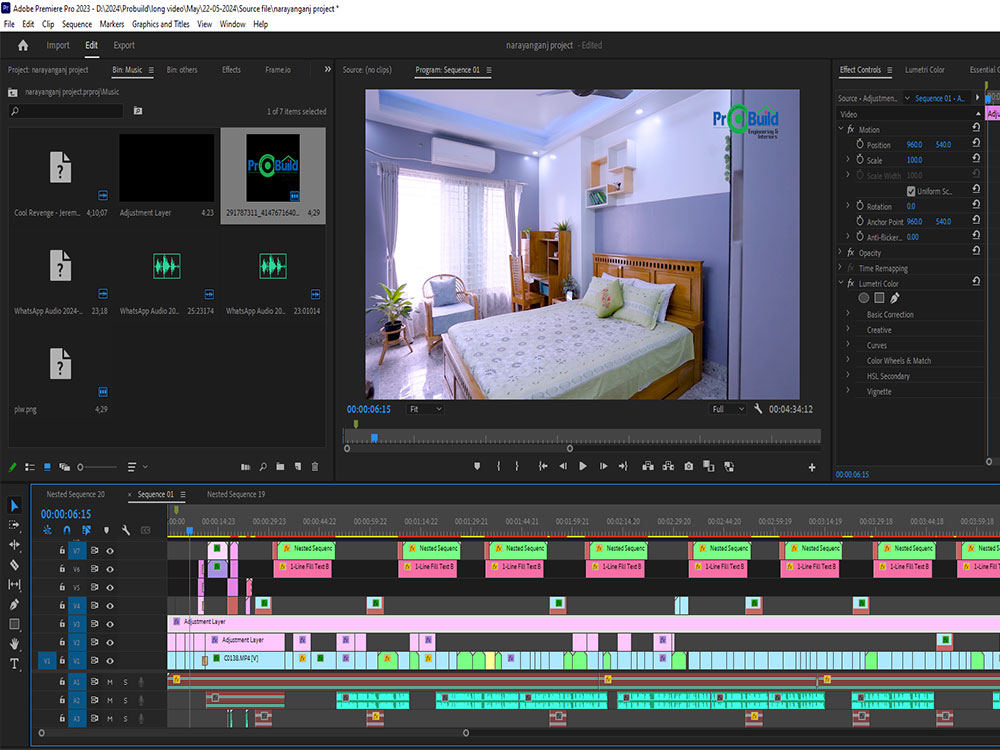Screen dimensions: 1000x750
Task: Hide track V7 with the eye icon
Action: click(110, 550)
